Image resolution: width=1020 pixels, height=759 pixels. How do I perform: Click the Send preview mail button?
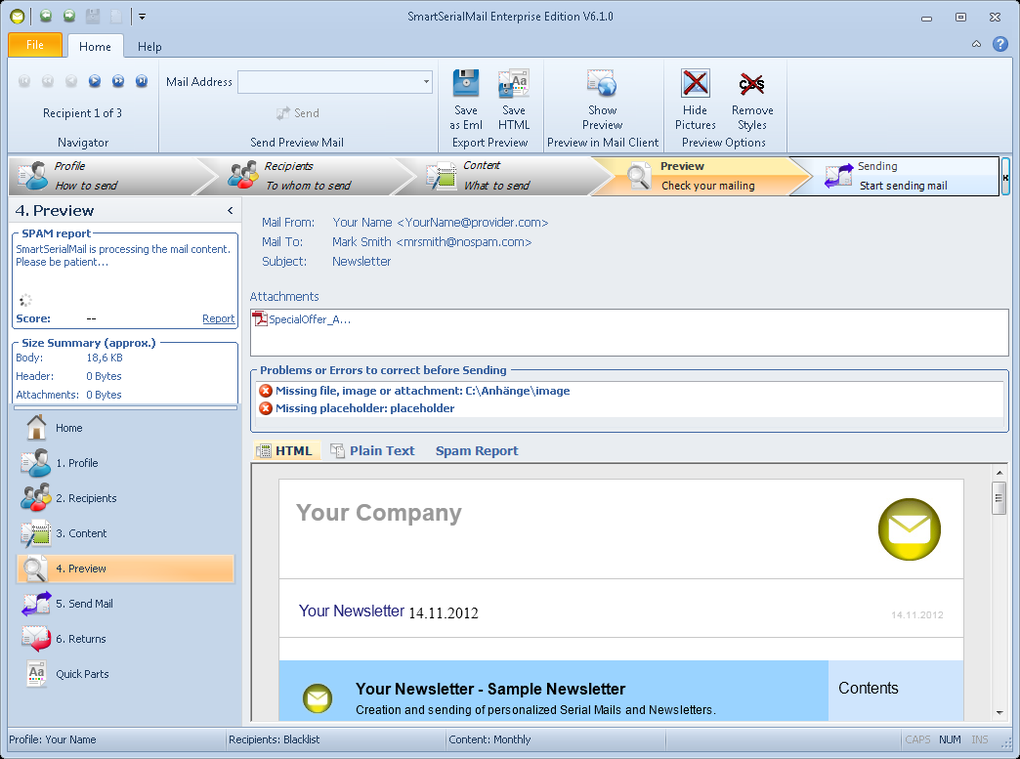297,113
